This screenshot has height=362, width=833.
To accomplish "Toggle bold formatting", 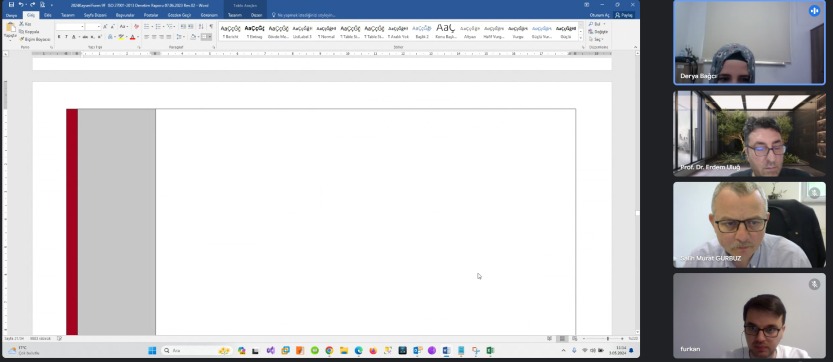I will pos(59,37).
